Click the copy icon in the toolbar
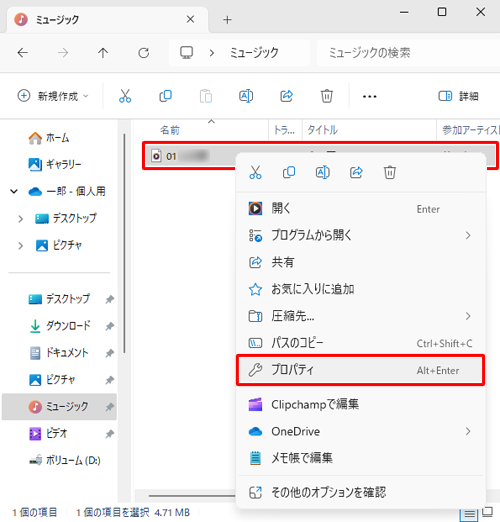 pyautogui.click(x=165, y=96)
